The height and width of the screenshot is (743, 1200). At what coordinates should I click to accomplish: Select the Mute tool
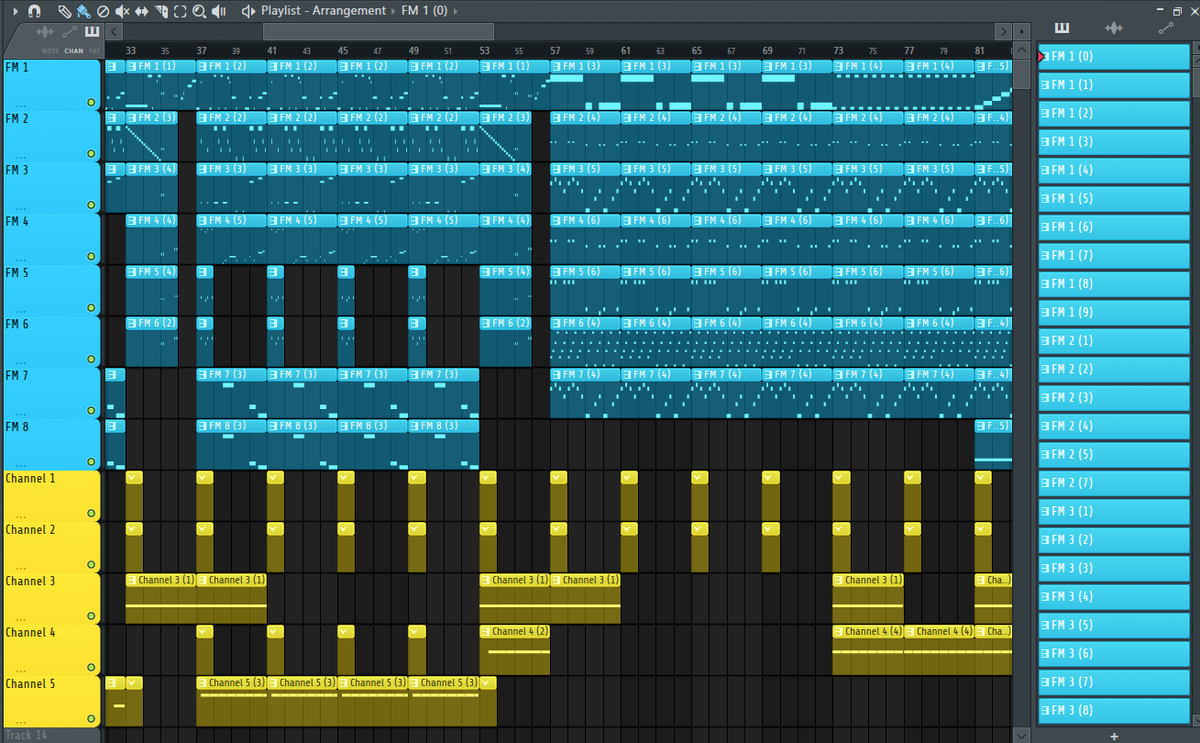pos(122,11)
